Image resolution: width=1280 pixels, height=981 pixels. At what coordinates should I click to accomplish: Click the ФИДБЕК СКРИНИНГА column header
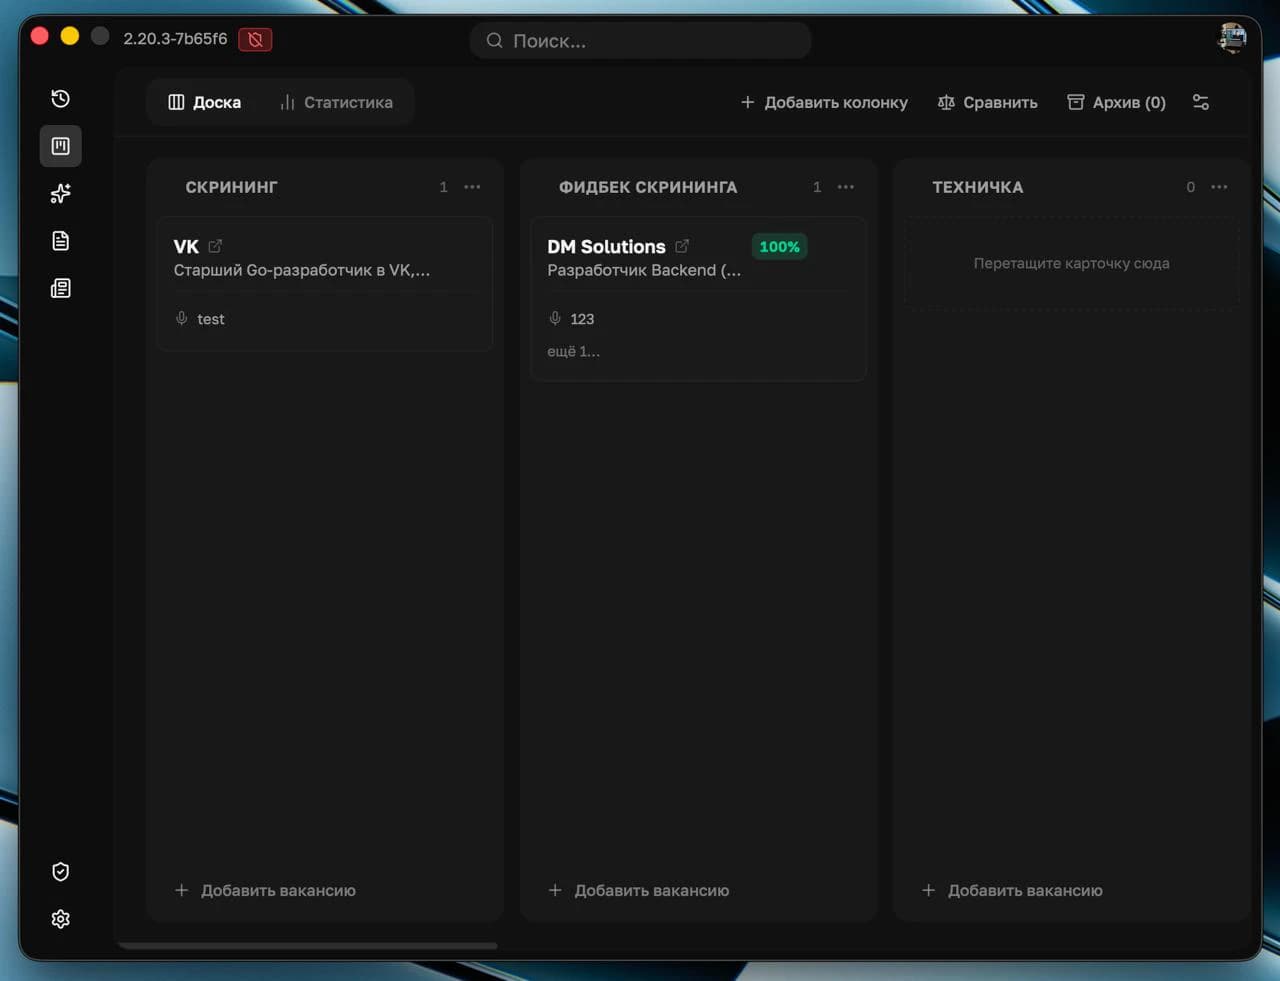(648, 187)
